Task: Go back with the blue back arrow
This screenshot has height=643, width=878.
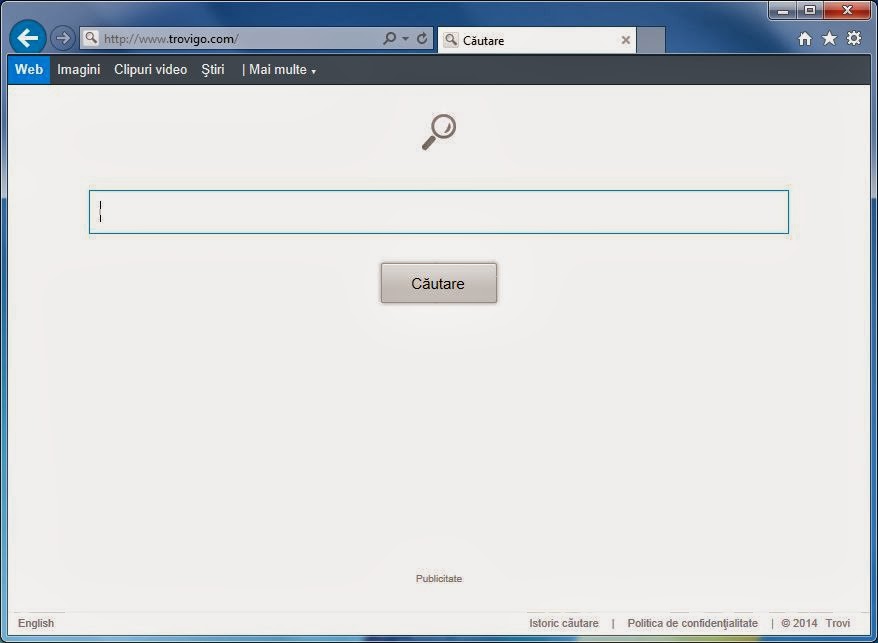Action: (27, 38)
